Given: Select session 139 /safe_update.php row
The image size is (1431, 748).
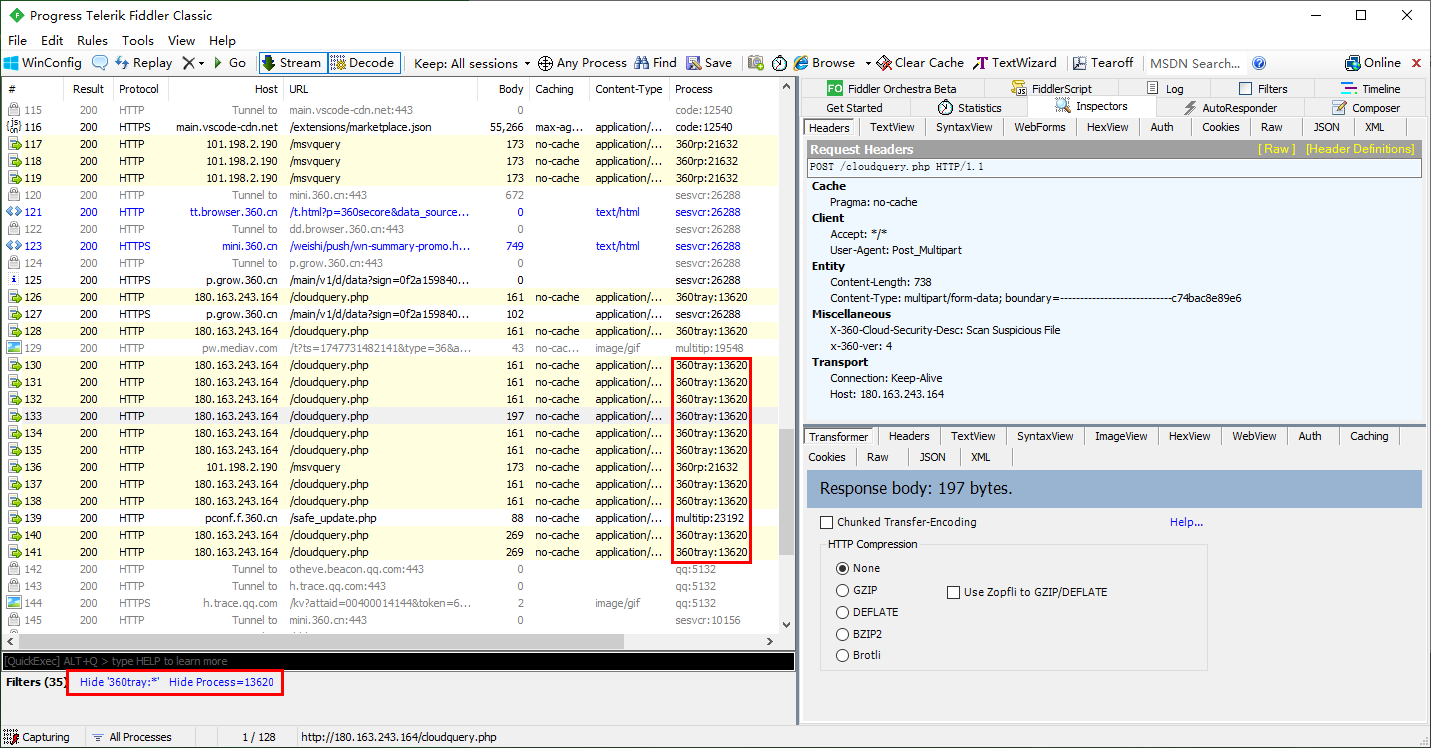Looking at the screenshot, I should tap(389, 518).
